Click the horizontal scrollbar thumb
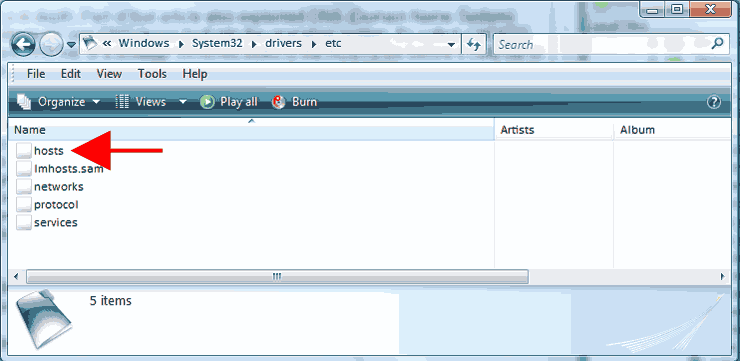The image size is (740, 361). [277, 277]
